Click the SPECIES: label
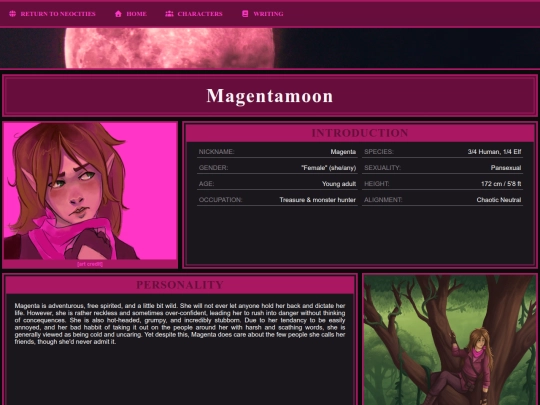This screenshot has width=540, height=405. coord(379,152)
